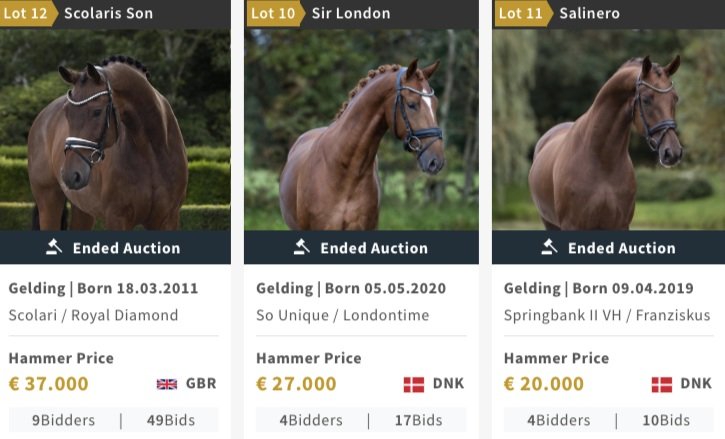
Task: Click Ended Auction bar for Scolaris Son
Action: pos(115,247)
